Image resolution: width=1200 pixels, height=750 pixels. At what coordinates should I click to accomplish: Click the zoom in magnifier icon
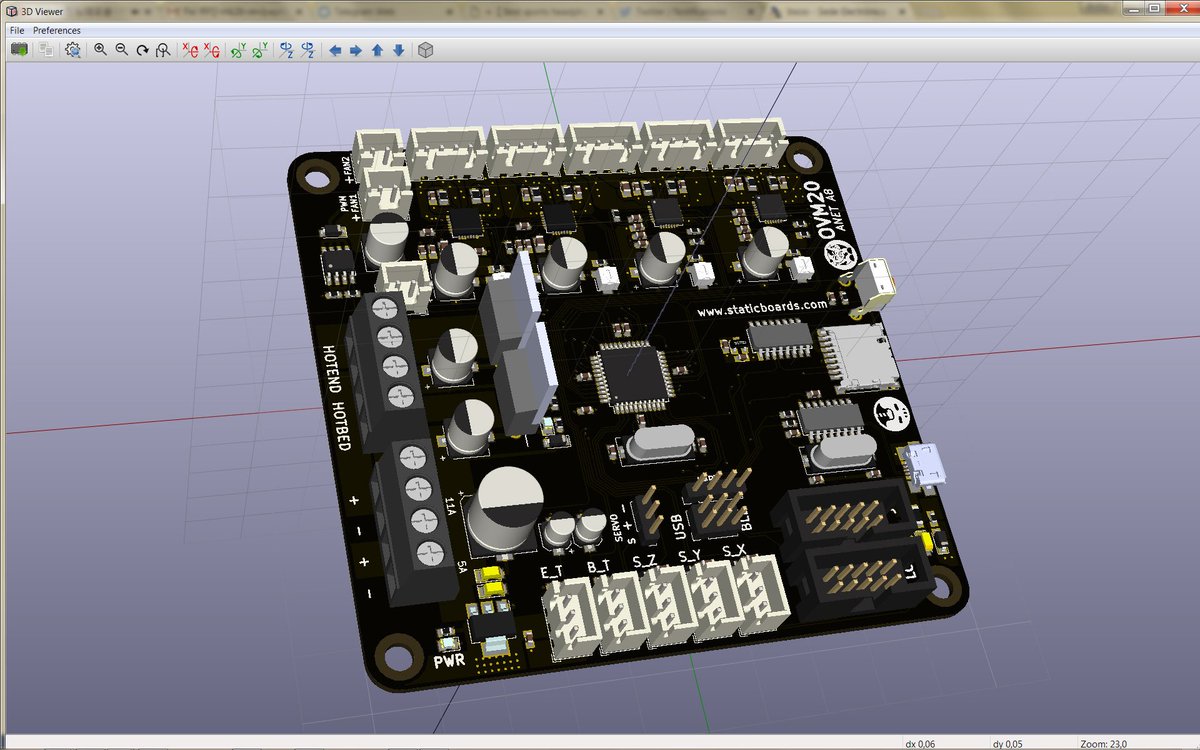[x=100, y=49]
